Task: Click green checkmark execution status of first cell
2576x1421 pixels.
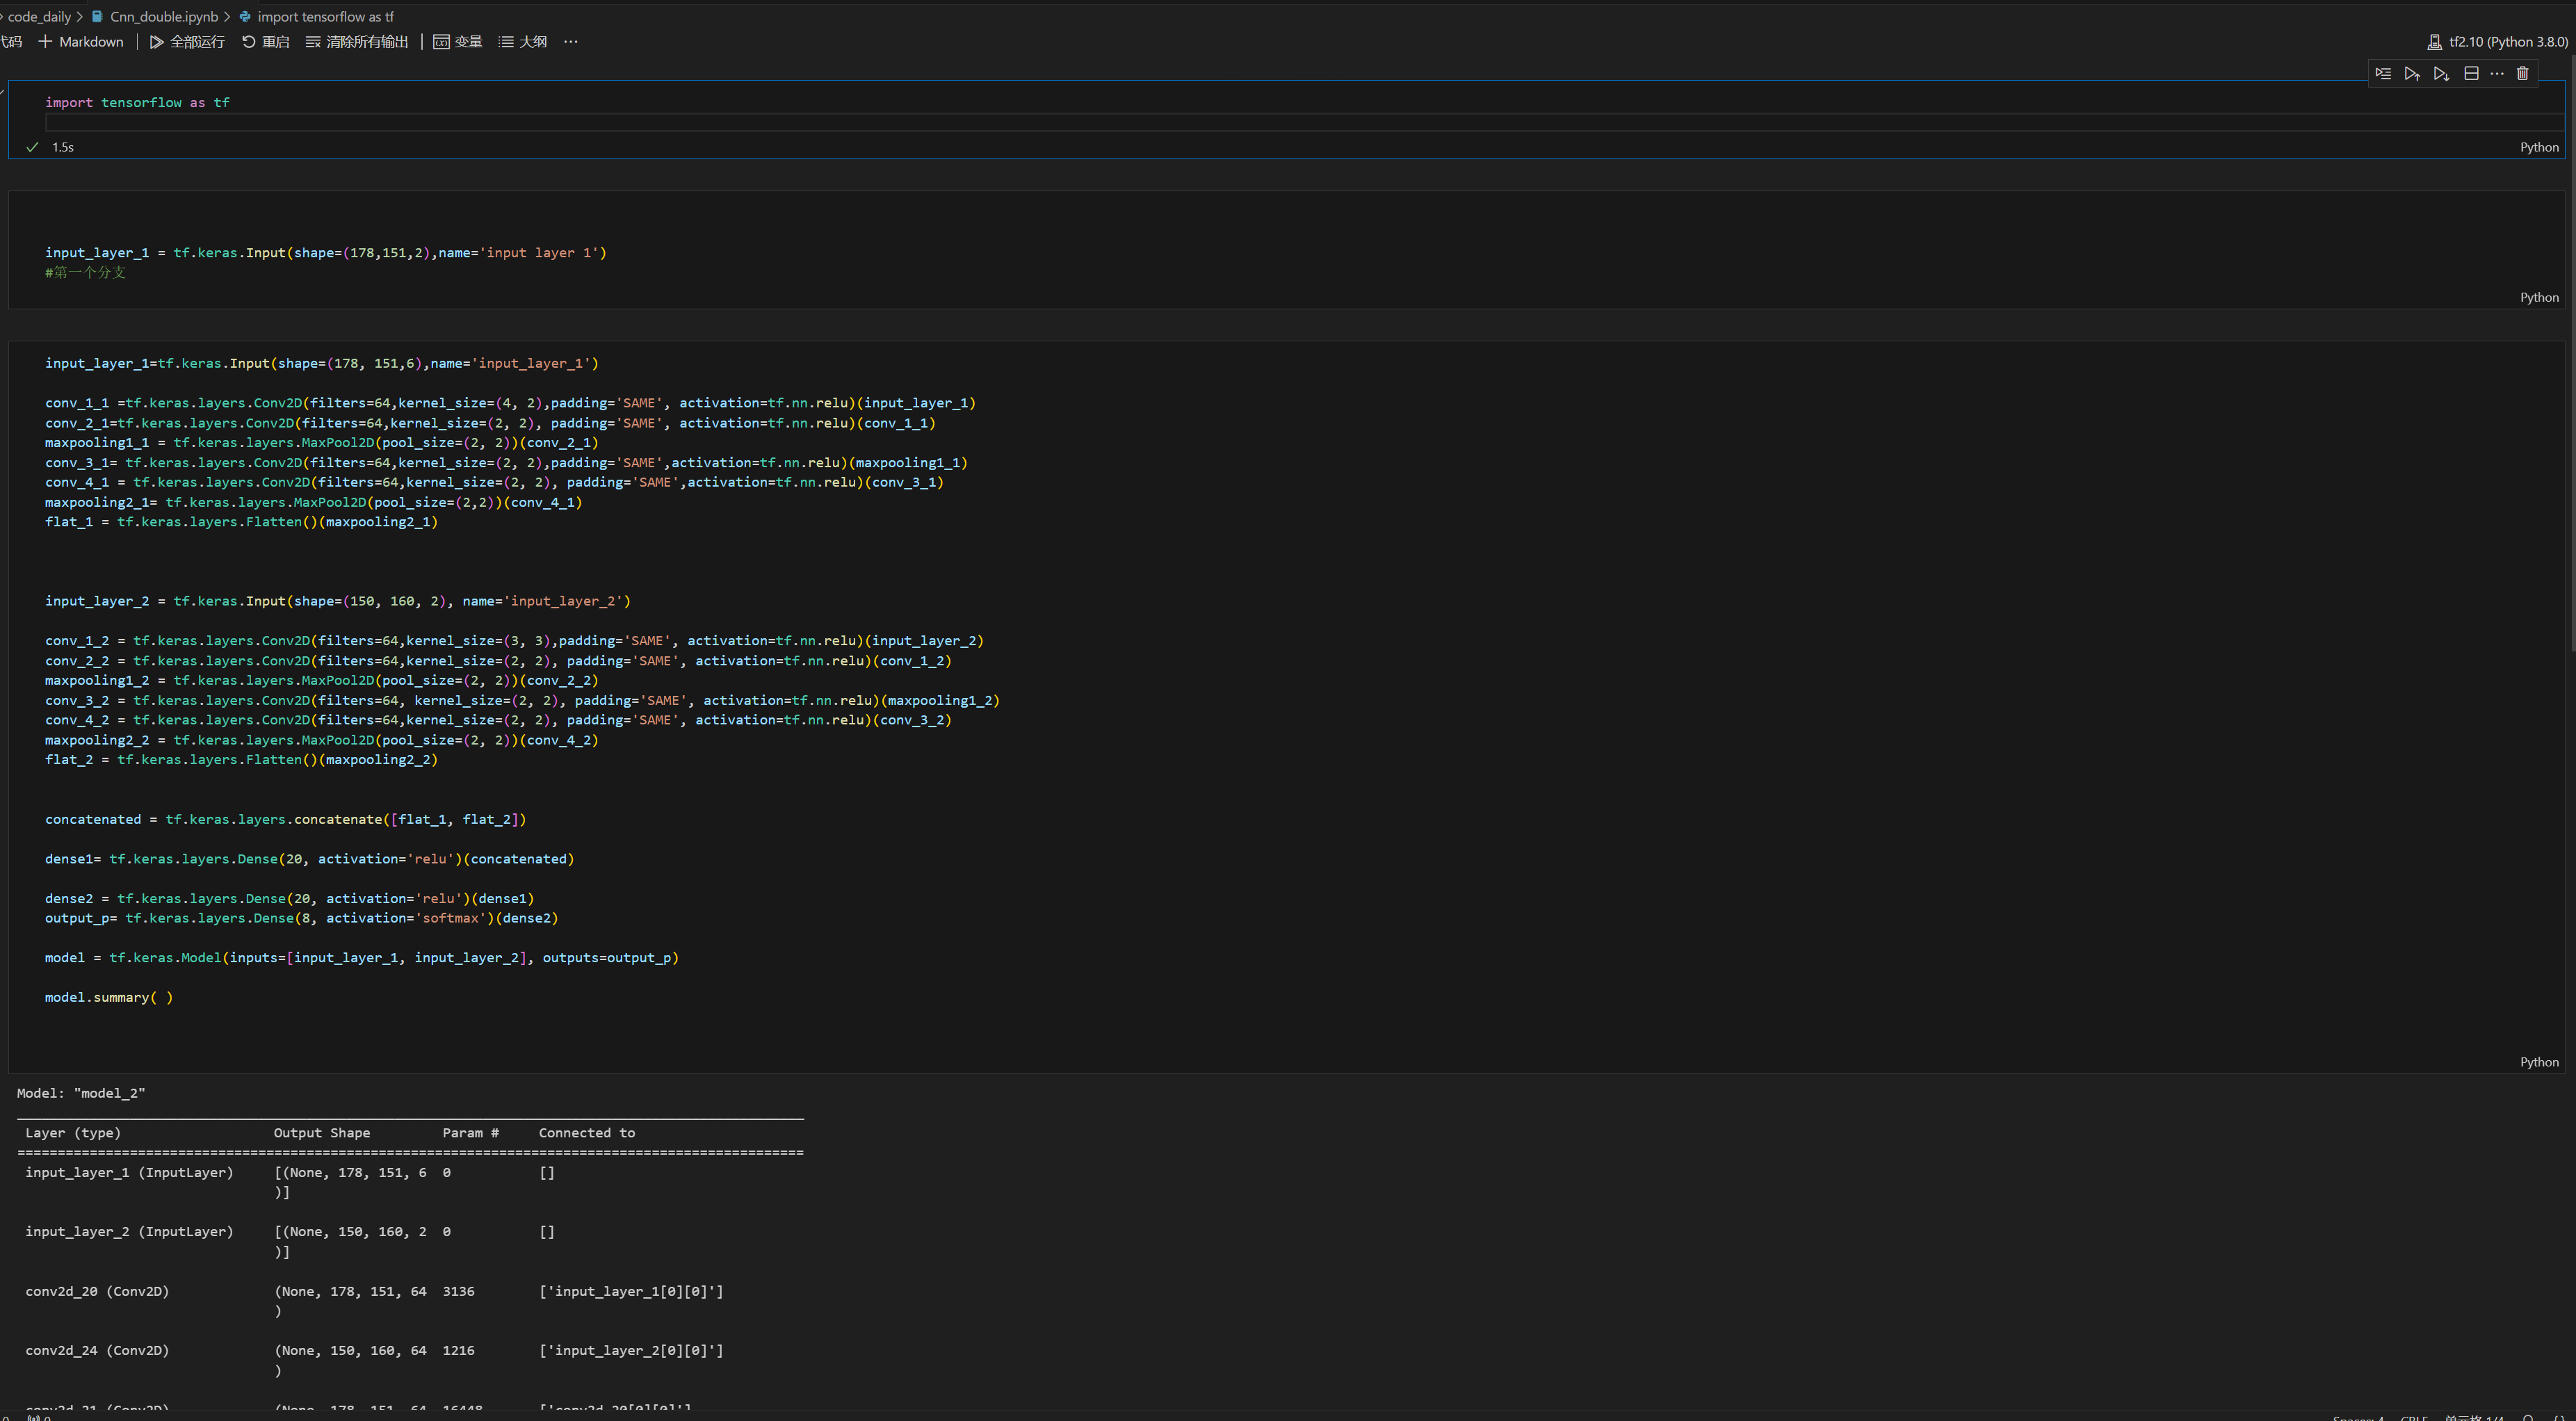Action: (32, 148)
